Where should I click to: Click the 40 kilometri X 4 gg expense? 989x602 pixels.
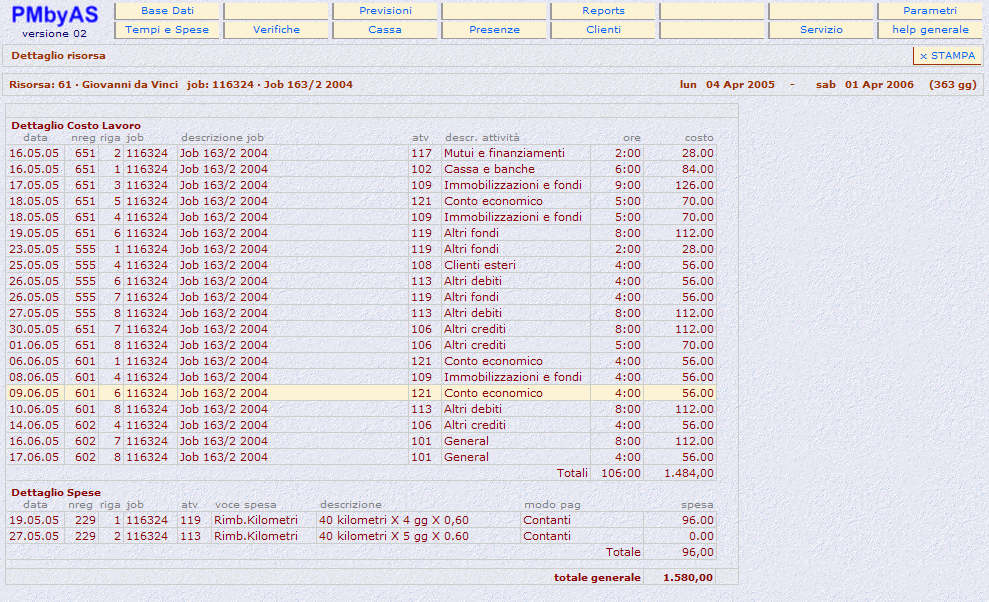click(393, 520)
